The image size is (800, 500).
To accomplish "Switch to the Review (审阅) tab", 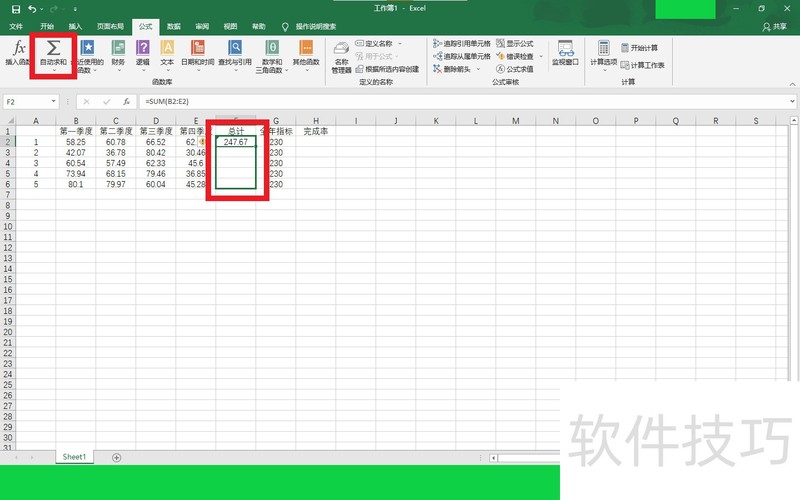I will click(x=202, y=27).
